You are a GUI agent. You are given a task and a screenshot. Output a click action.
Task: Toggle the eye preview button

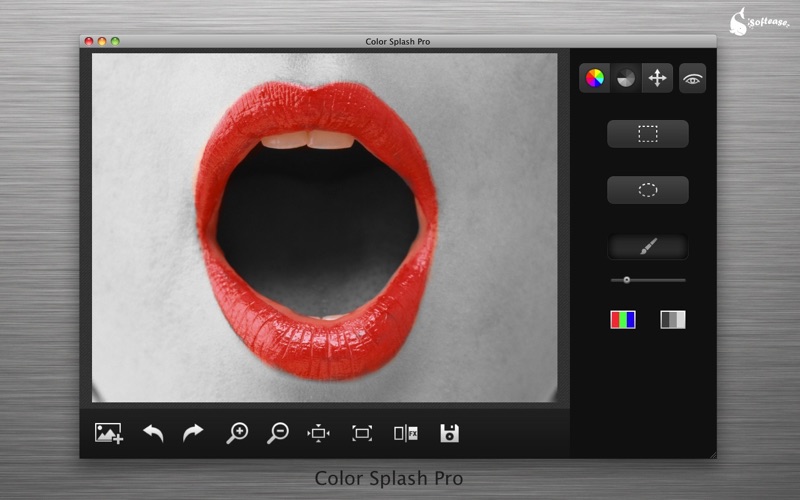692,78
